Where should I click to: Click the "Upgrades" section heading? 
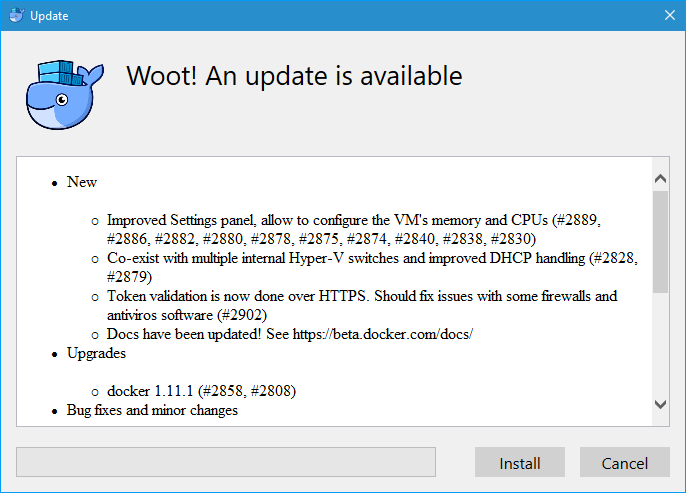coord(96,353)
